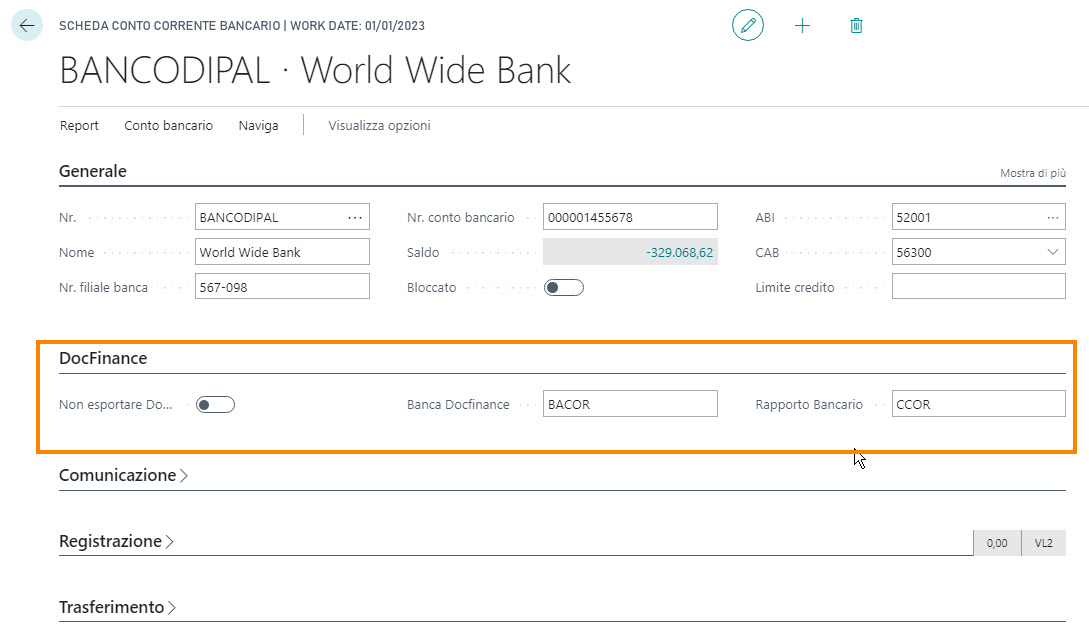Toggle Non esportare DocFinance switch
The image size is (1089, 638).
(x=215, y=405)
